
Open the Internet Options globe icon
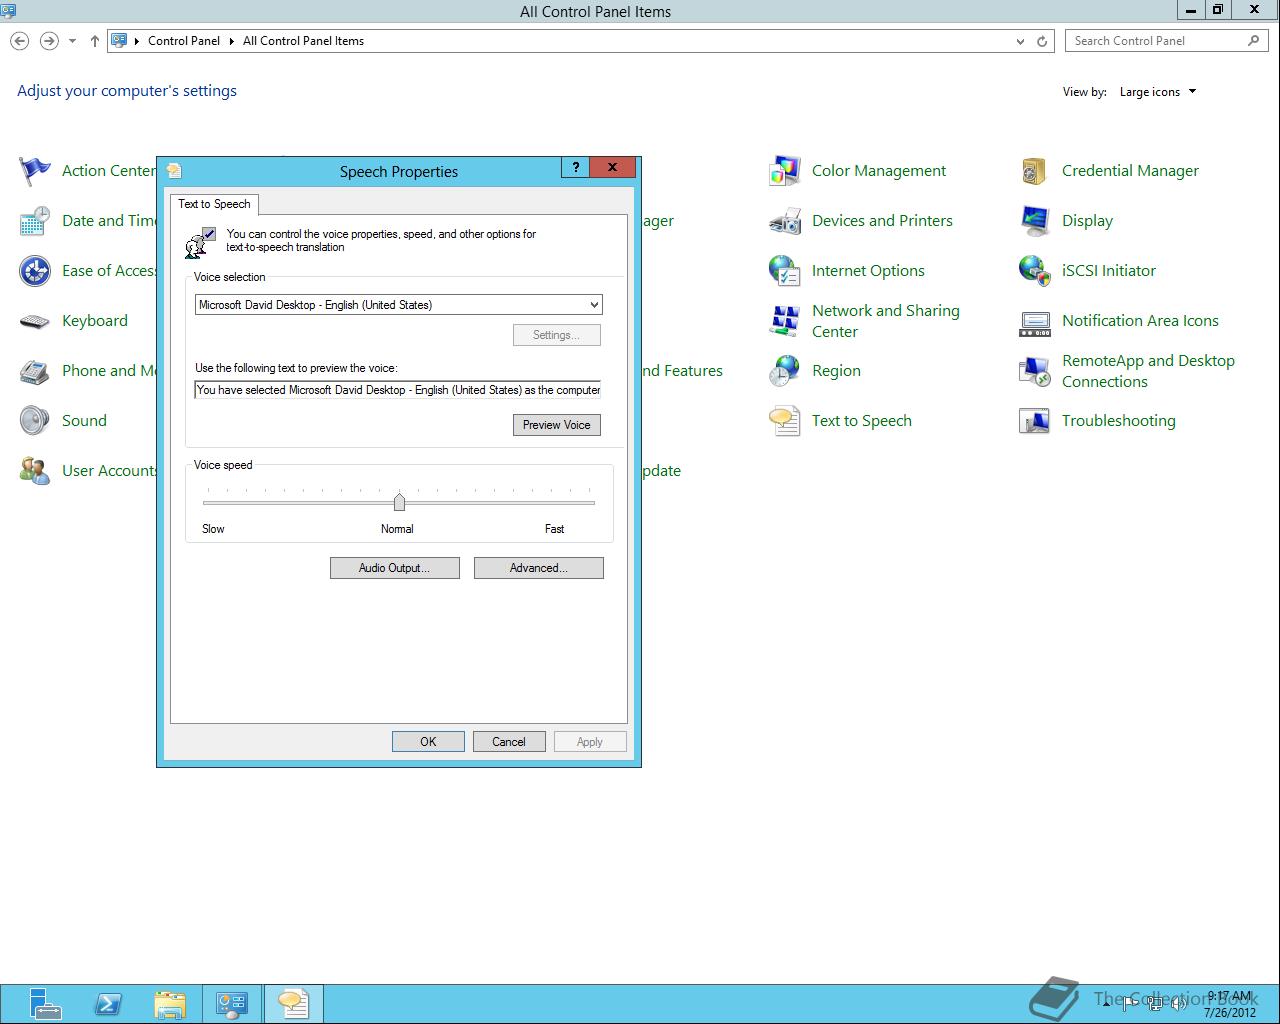click(x=785, y=271)
